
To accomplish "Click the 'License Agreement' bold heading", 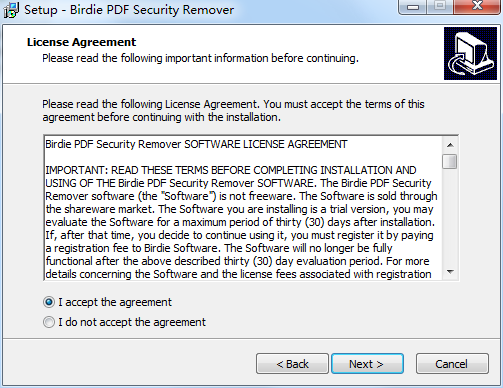I will (81, 42).
